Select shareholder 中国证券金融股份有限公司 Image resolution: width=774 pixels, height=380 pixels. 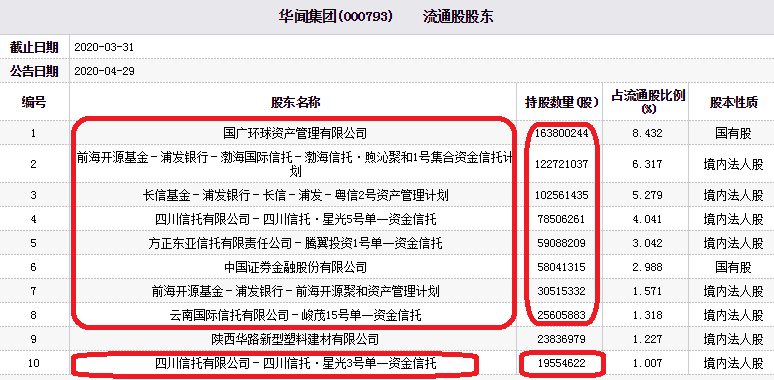click(295, 267)
